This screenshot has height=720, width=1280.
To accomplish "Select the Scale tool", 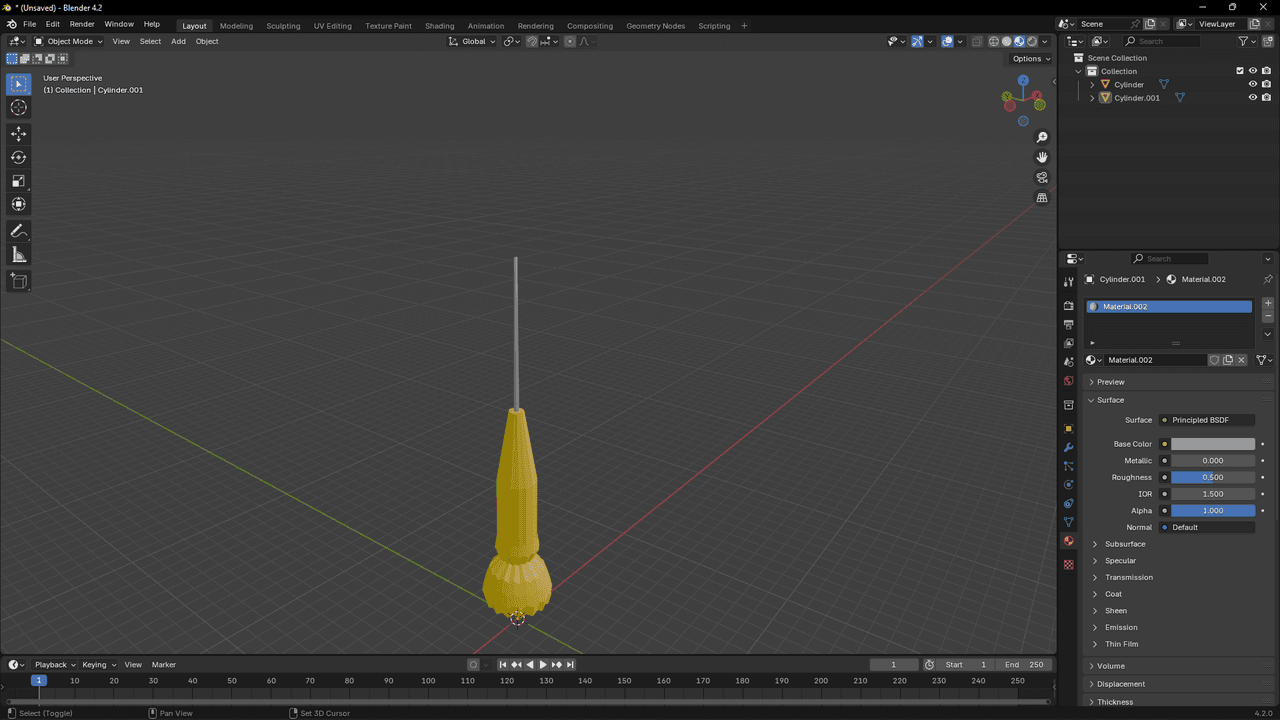I will pos(18,181).
